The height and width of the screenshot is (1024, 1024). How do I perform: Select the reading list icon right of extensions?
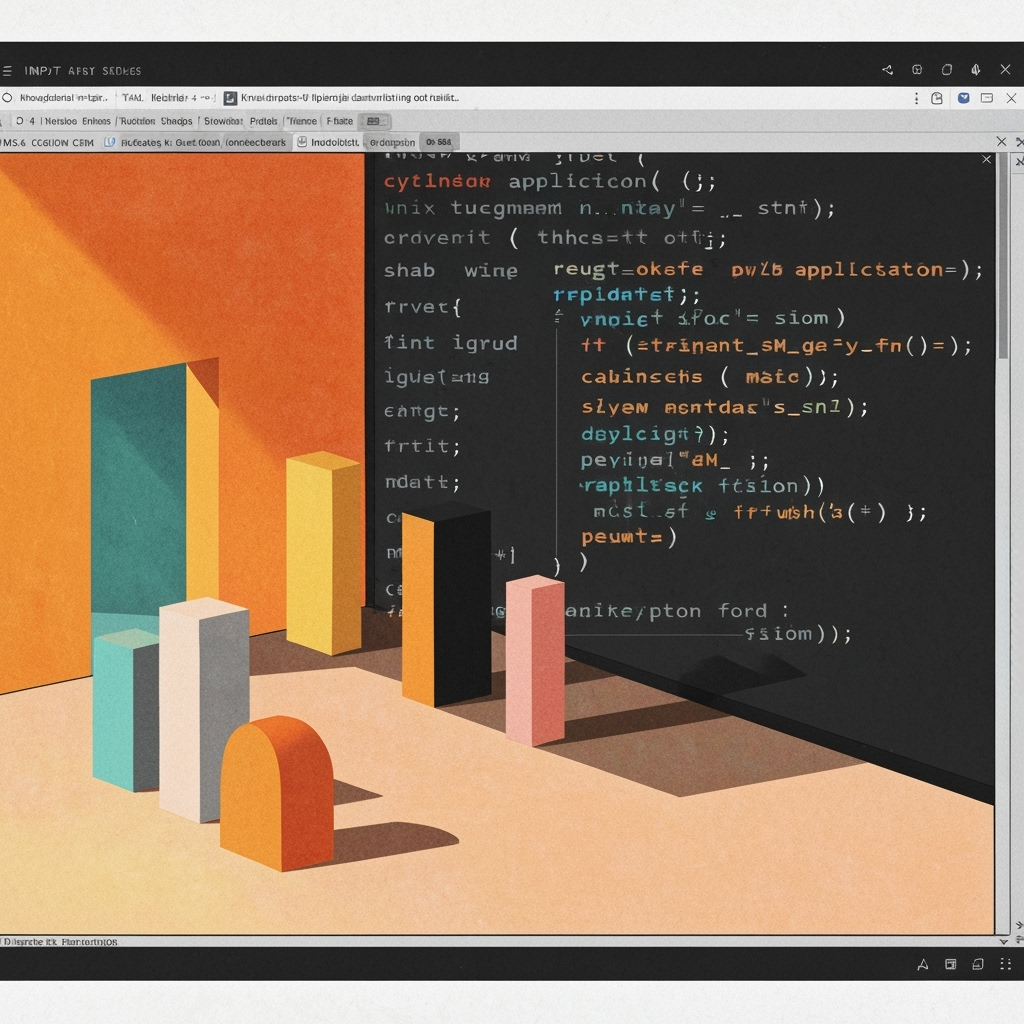pos(987,98)
